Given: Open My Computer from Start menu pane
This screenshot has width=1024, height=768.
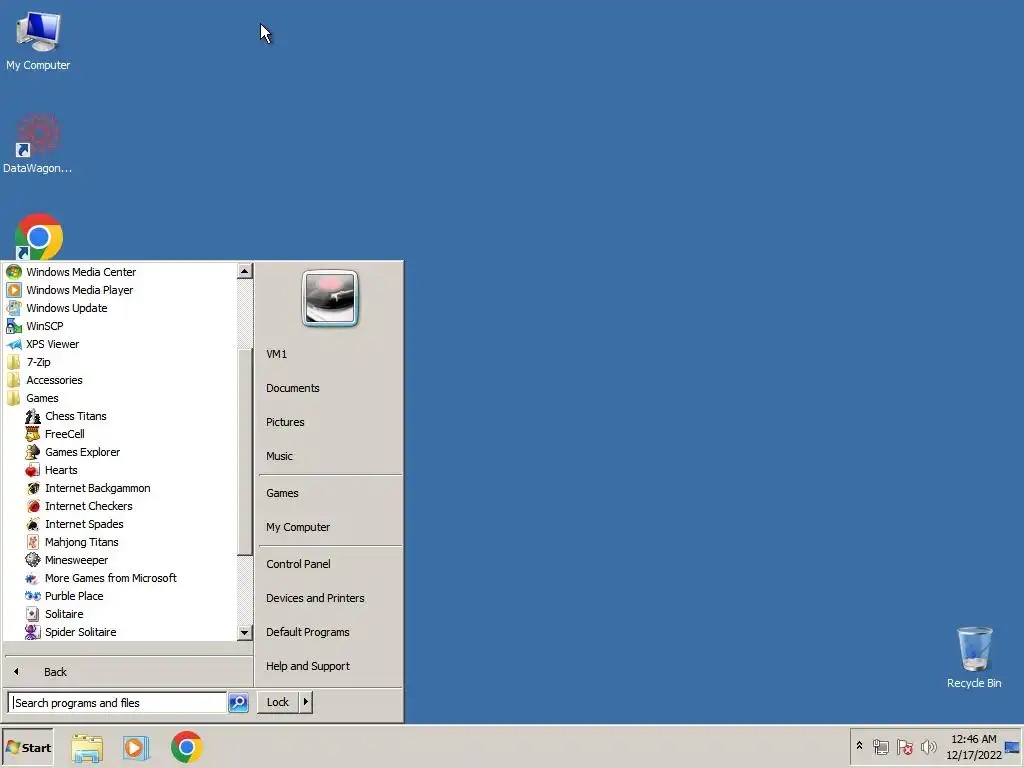Looking at the screenshot, I should pyautogui.click(x=298, y=527).
